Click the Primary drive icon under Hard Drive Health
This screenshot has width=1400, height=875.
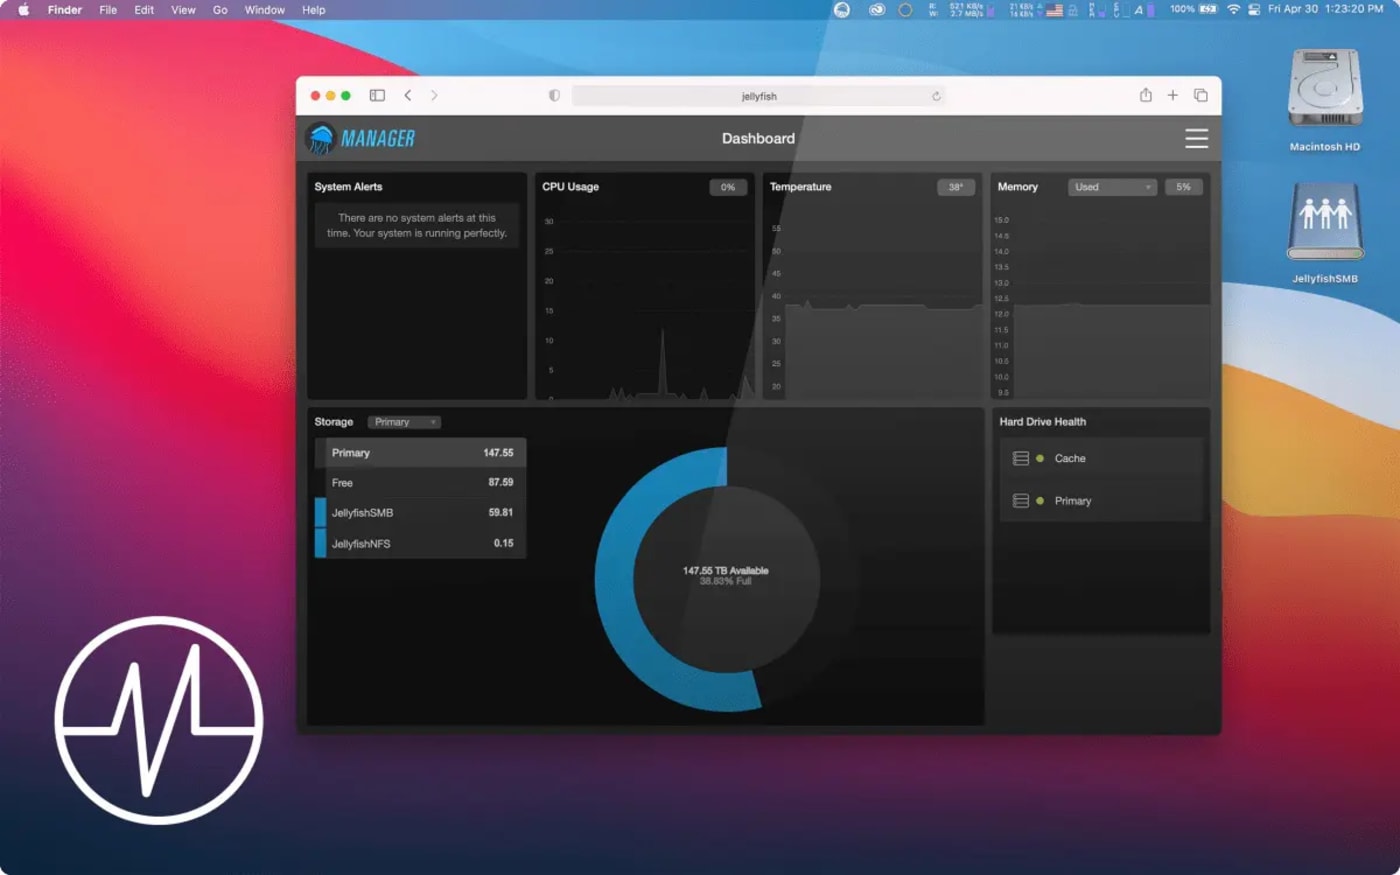tap(1020, 501)
